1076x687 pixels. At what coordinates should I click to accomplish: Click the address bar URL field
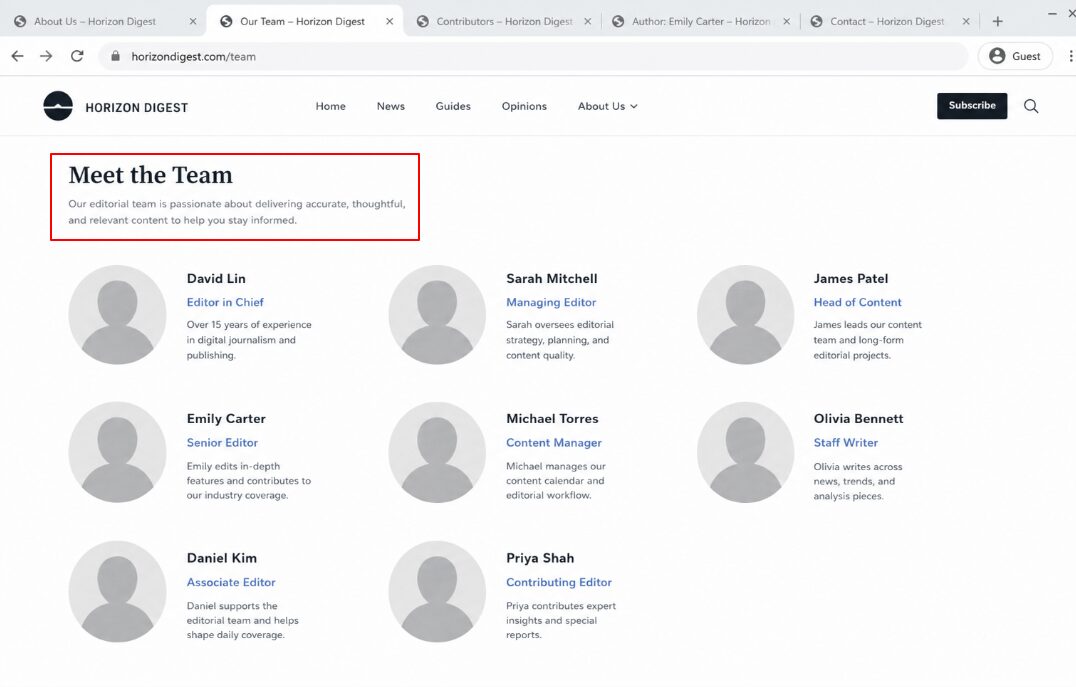tap(535, 56)
